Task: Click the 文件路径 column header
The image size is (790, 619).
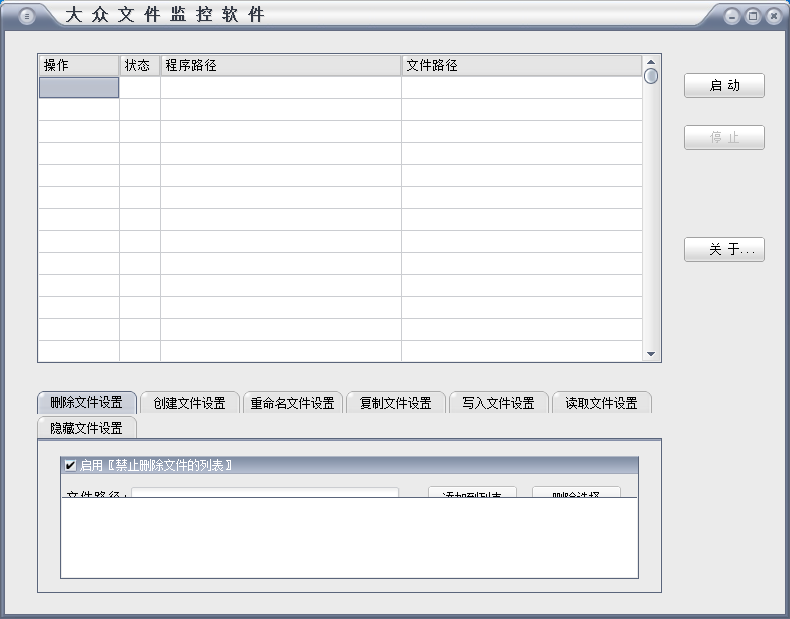Action: pos(521,66)
